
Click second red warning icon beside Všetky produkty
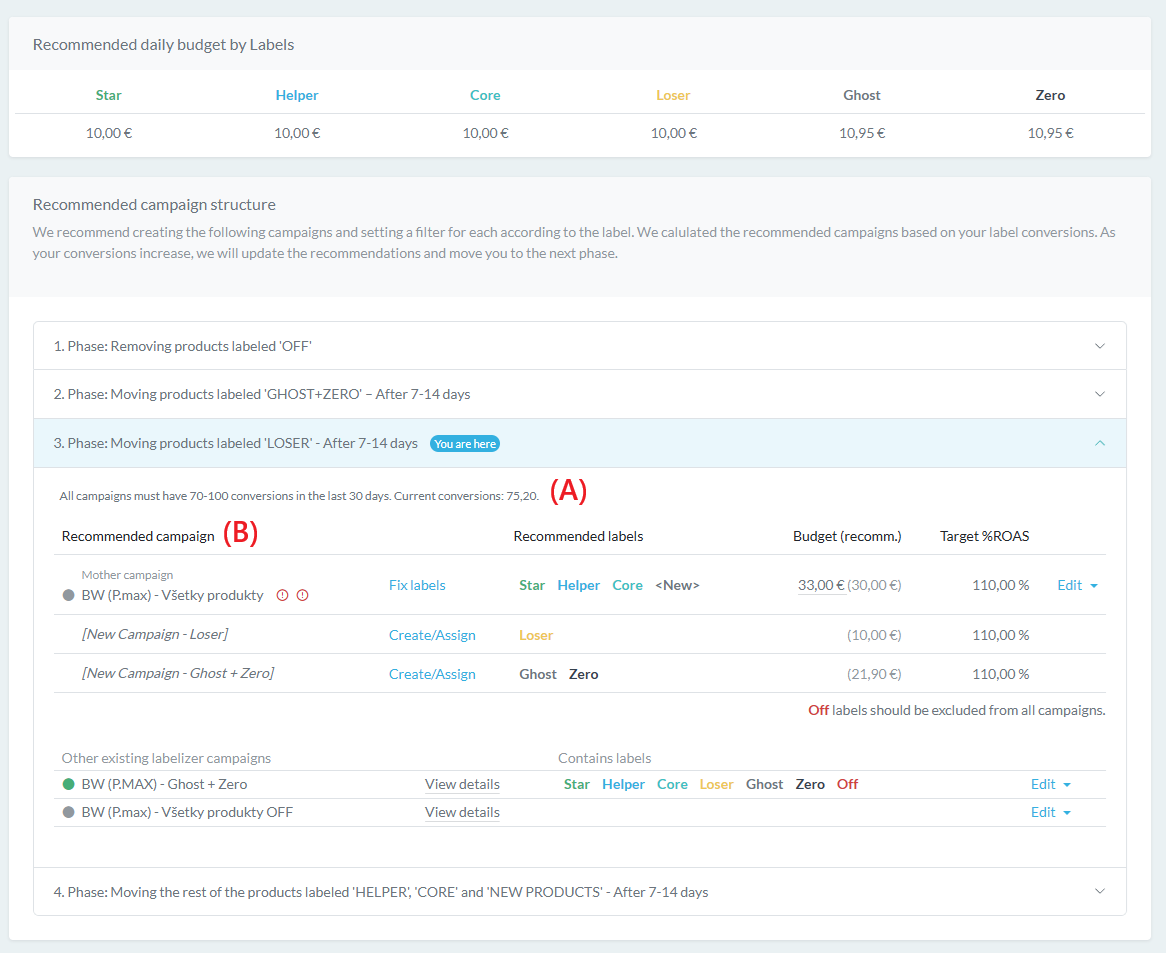click(x=303, y=595)
